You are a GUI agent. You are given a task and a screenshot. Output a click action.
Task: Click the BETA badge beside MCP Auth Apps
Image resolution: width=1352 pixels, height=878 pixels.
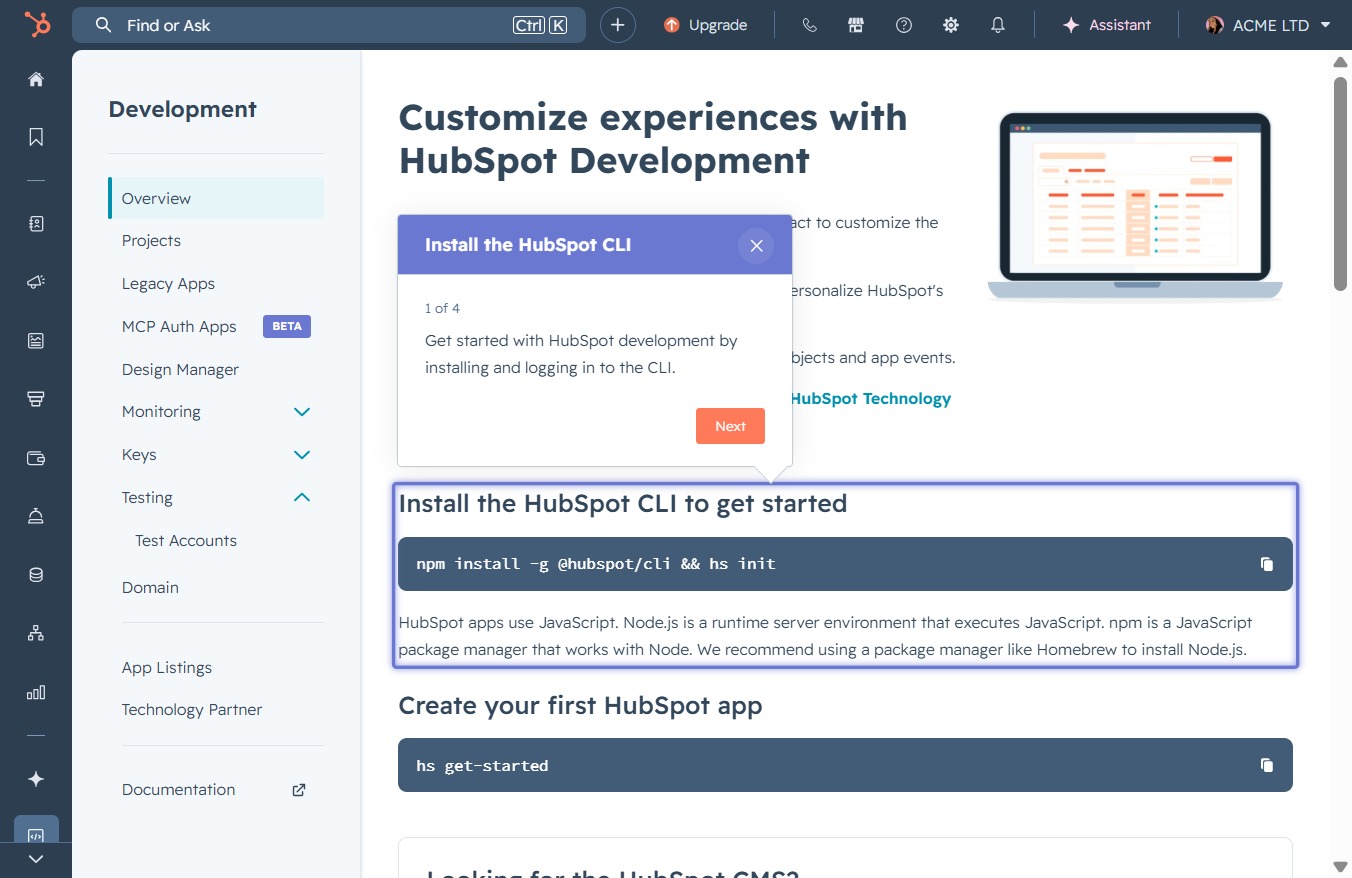(x=287, y=326)
